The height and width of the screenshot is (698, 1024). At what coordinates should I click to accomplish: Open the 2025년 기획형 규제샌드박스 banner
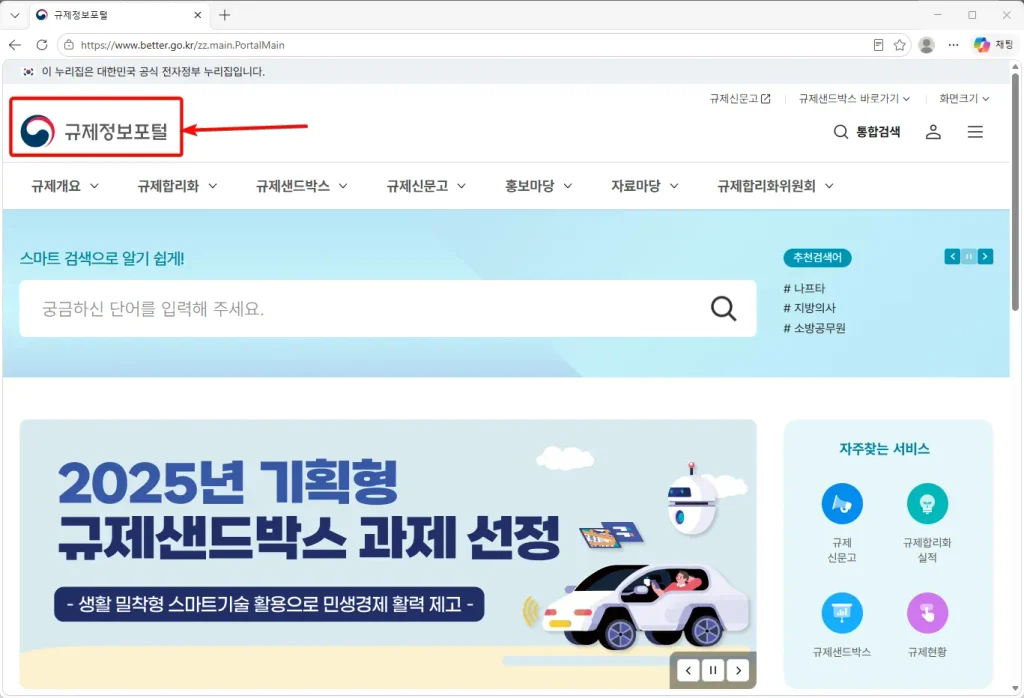click(x=388, y=554)
